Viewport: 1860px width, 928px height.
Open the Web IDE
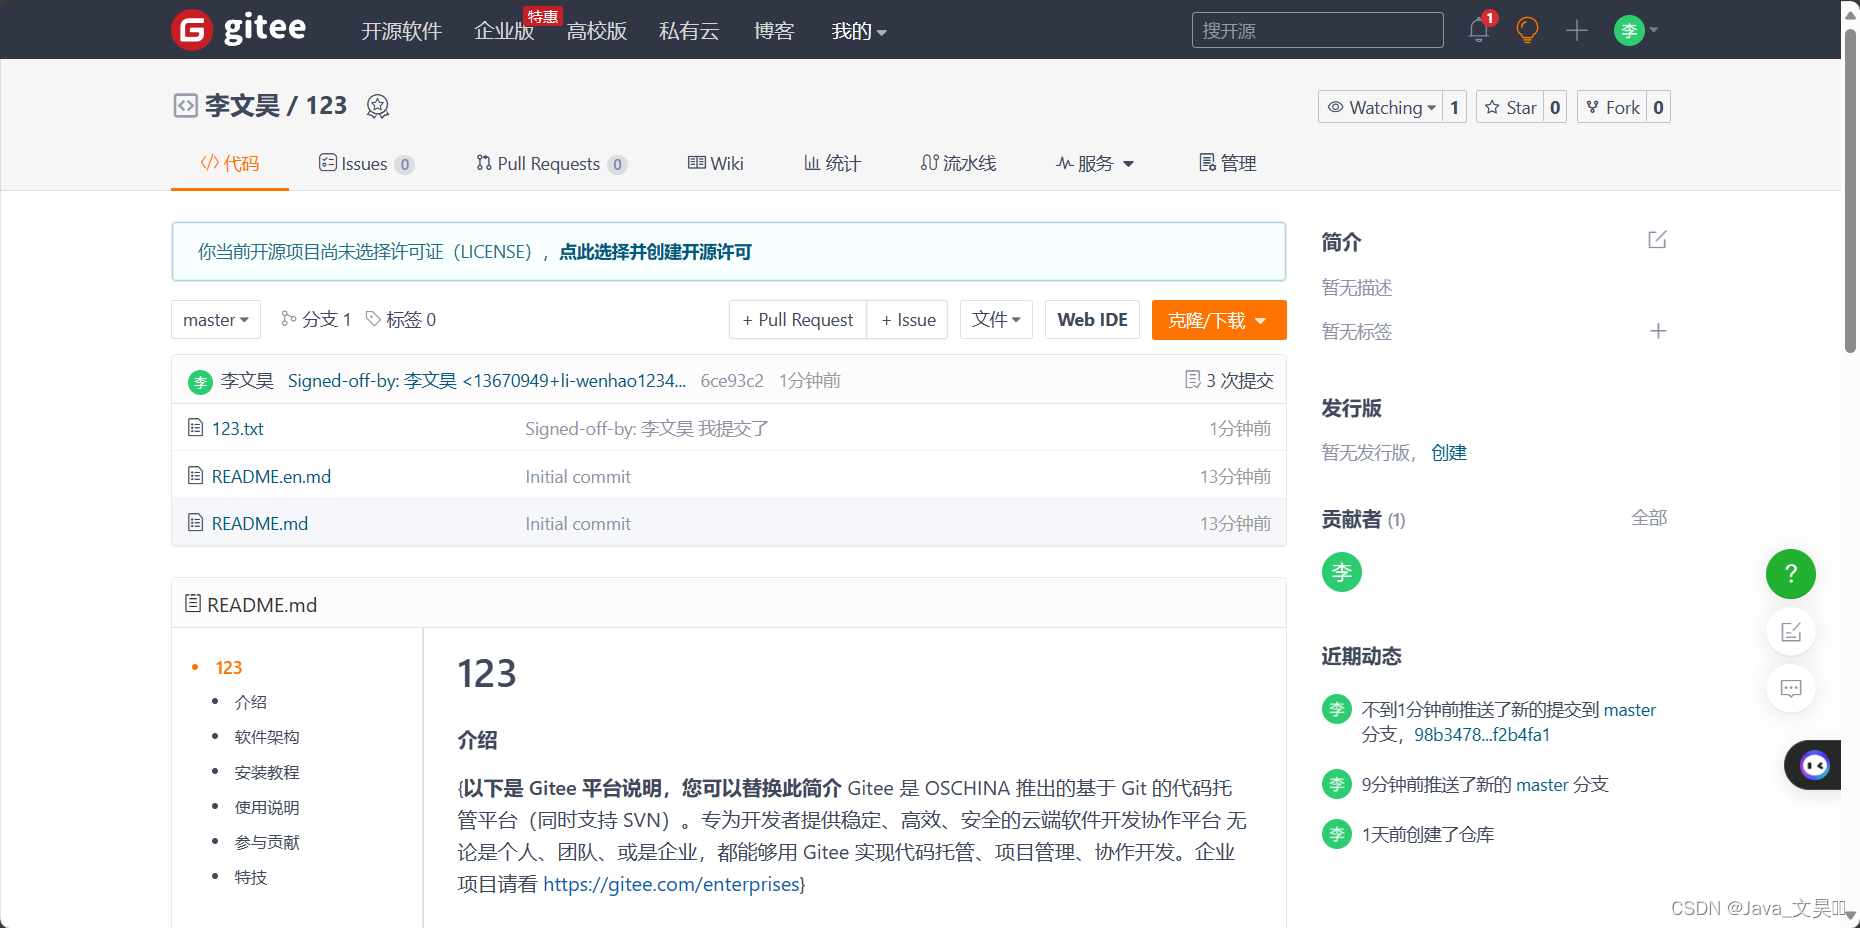(x=1092, y=320)
